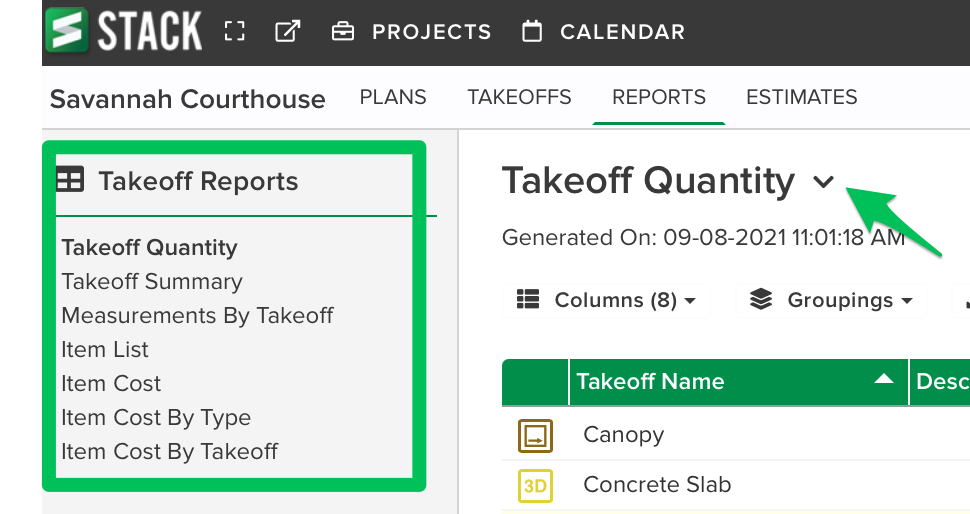The width and height of the screenshot is (970, 514).
Task: Click the Canopy takeoff type icon
Action: (535, 435)
